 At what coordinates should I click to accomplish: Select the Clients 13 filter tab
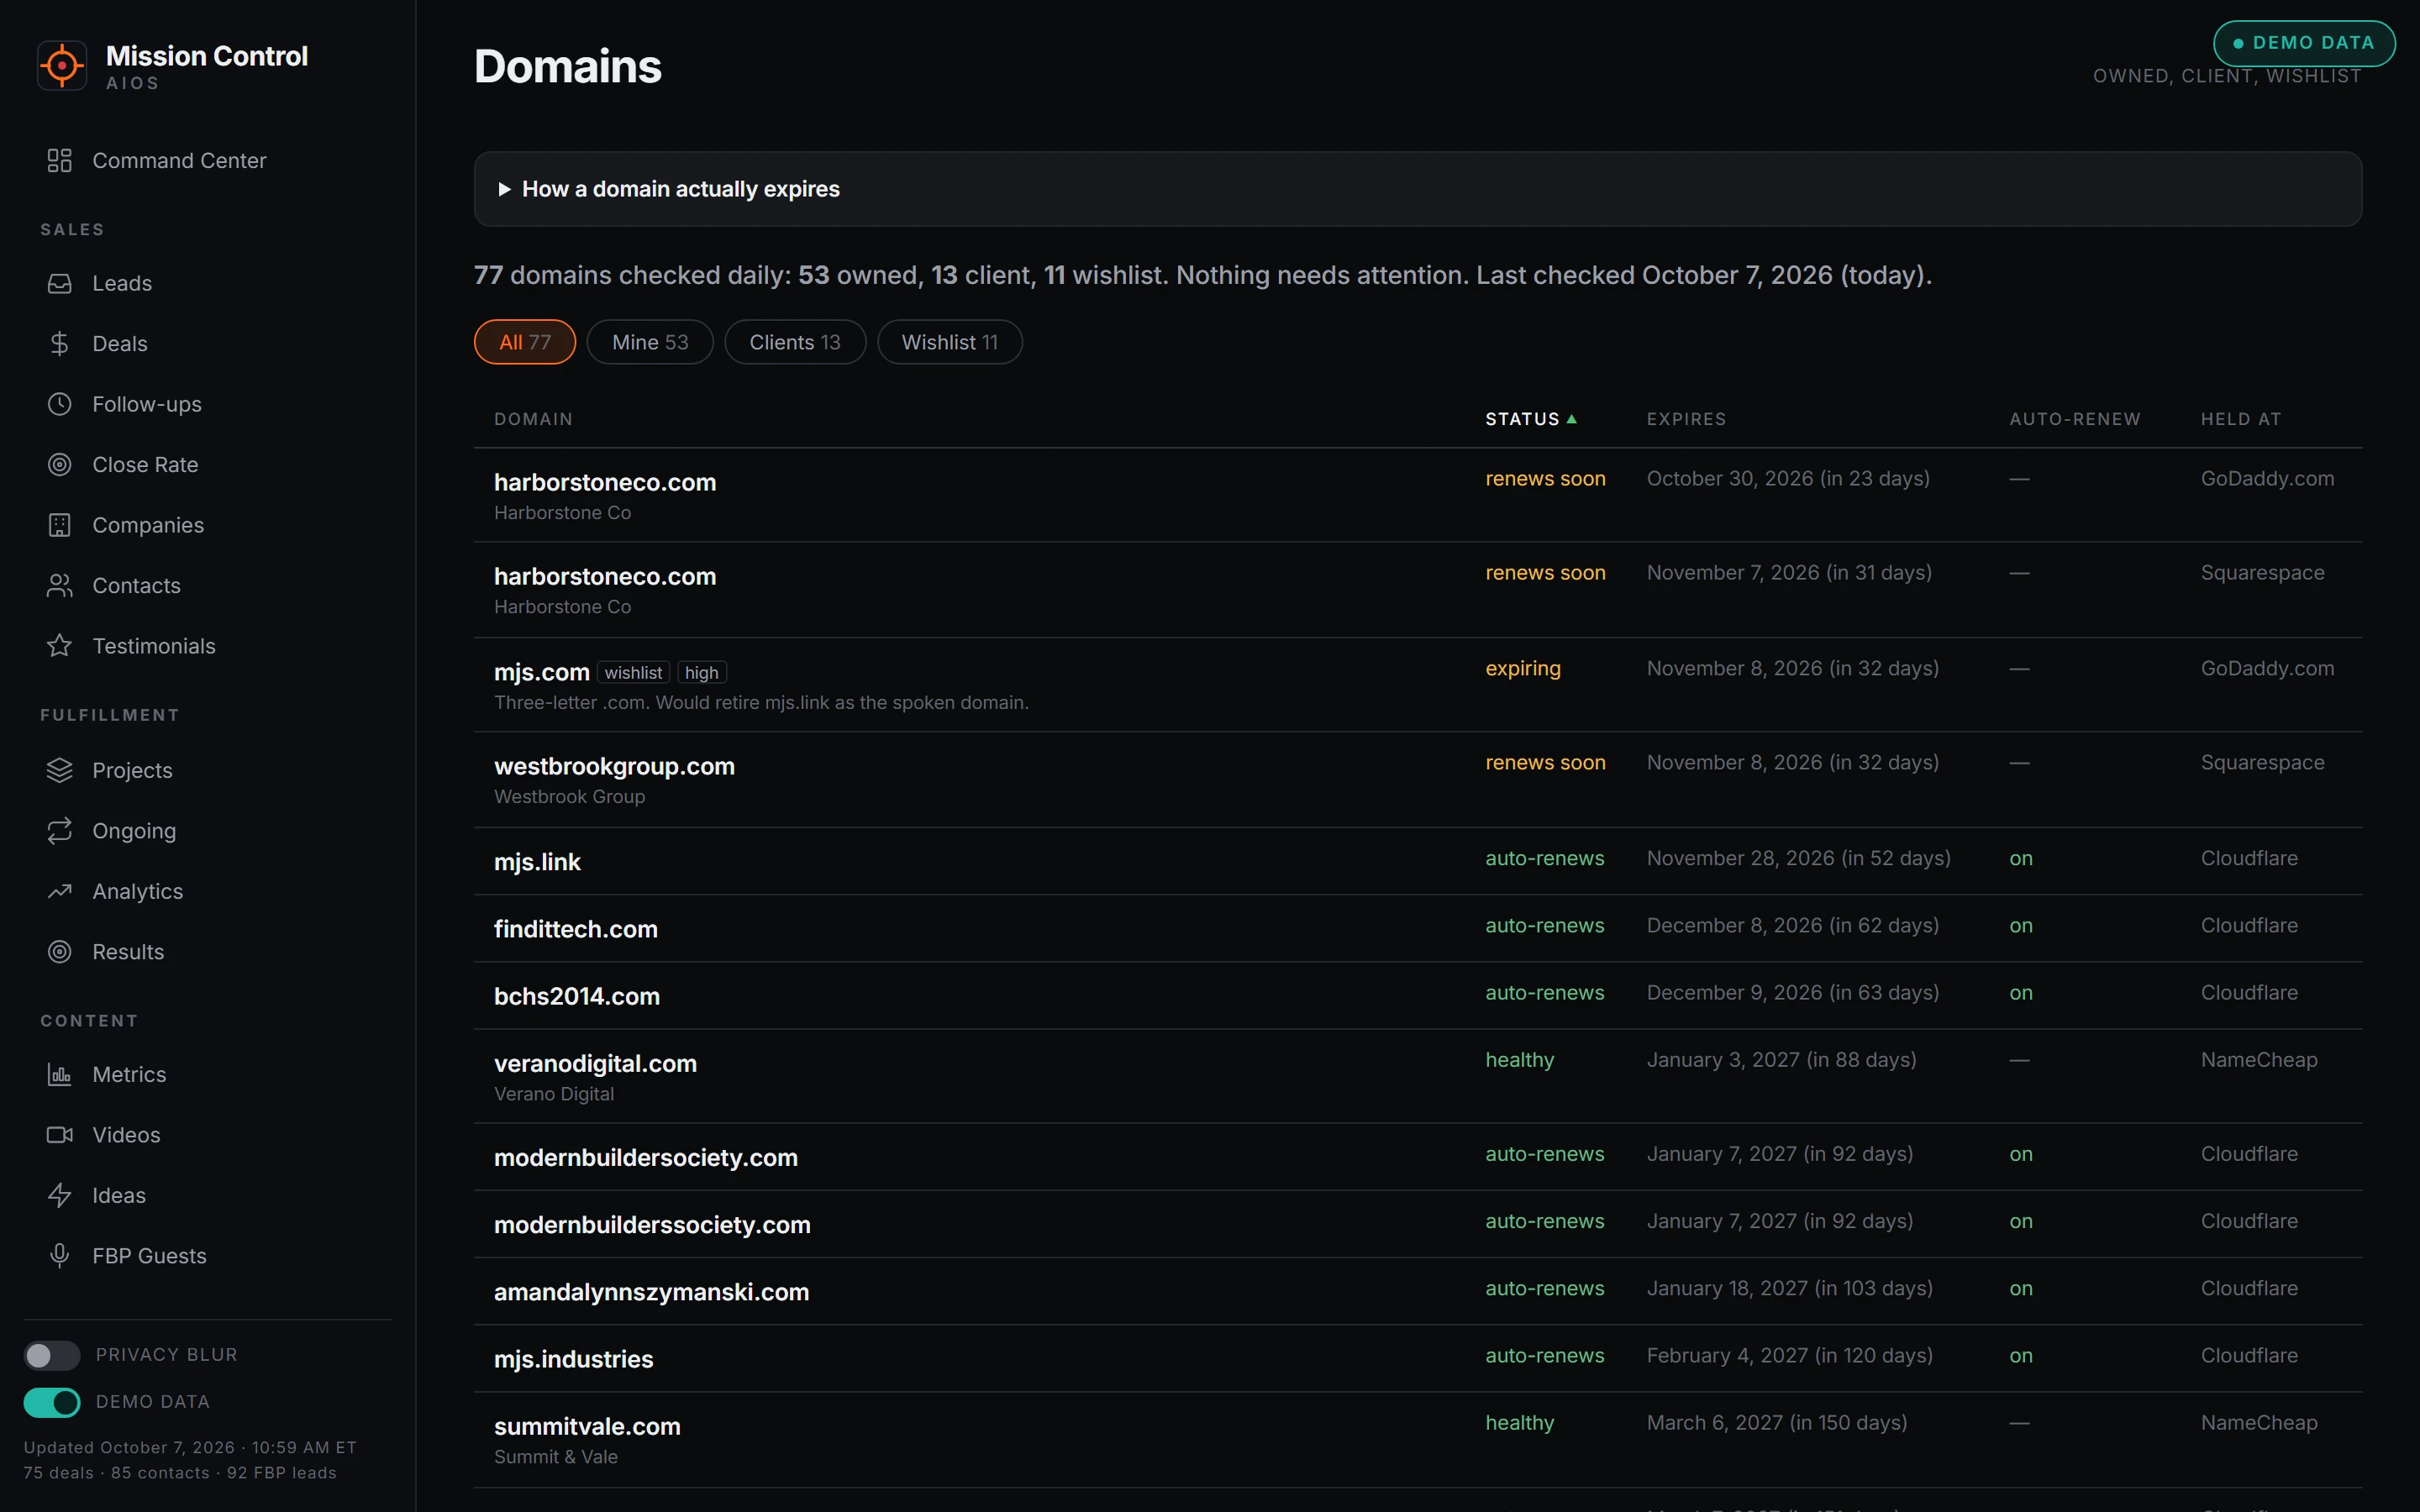[x=795, y=342]
